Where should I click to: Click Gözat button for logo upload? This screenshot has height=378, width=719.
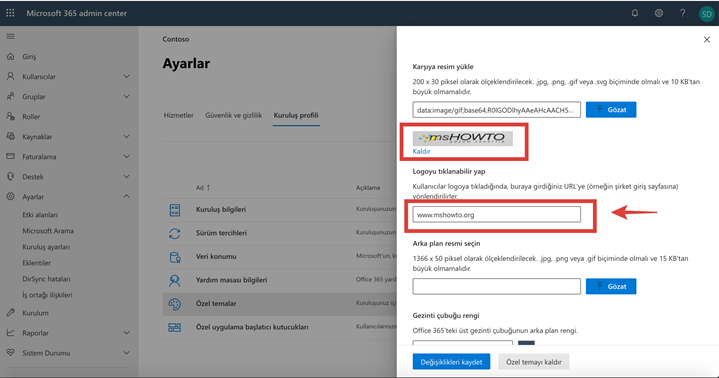point(611,110)
